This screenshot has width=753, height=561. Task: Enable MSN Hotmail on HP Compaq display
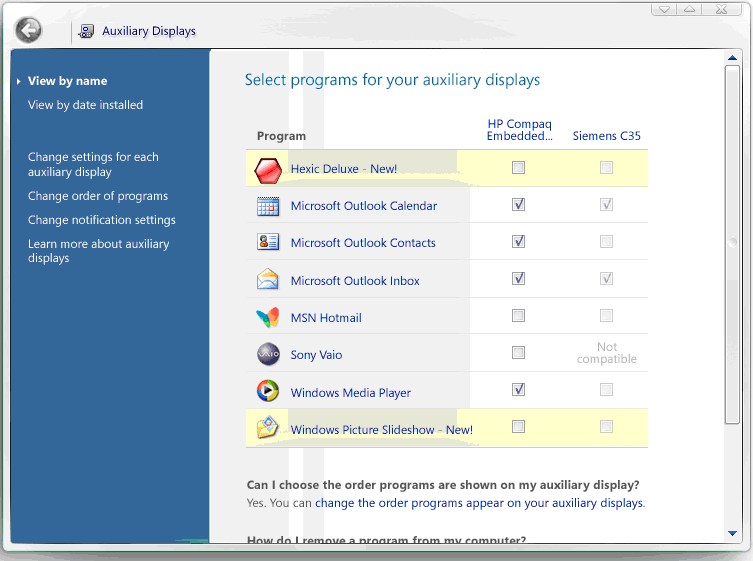point(518,316)
